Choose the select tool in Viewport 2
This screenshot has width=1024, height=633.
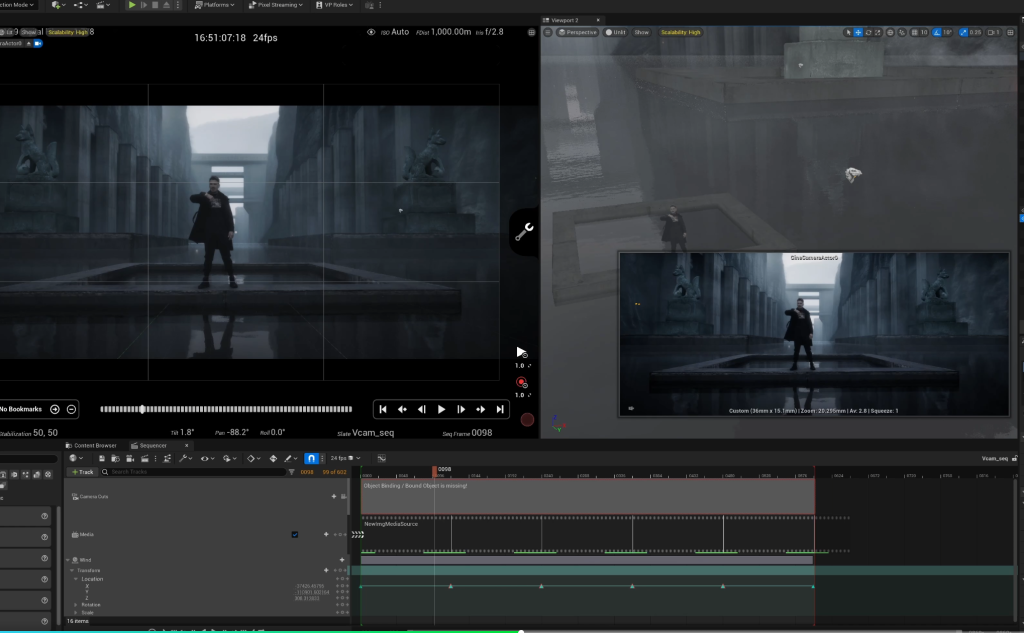point(848,32)
